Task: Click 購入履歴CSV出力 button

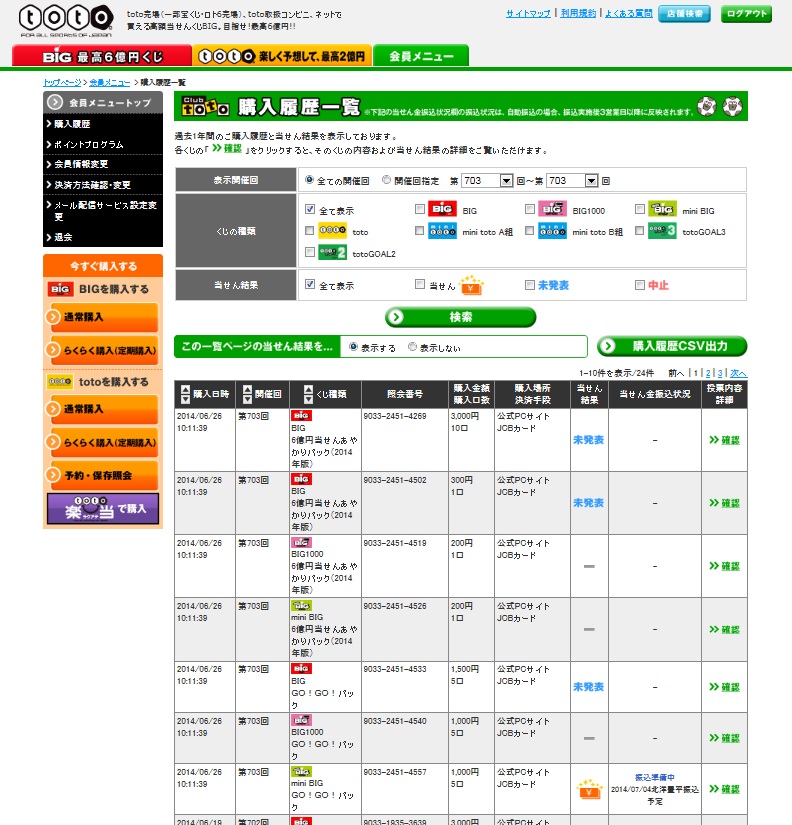Action: (672, 346)
